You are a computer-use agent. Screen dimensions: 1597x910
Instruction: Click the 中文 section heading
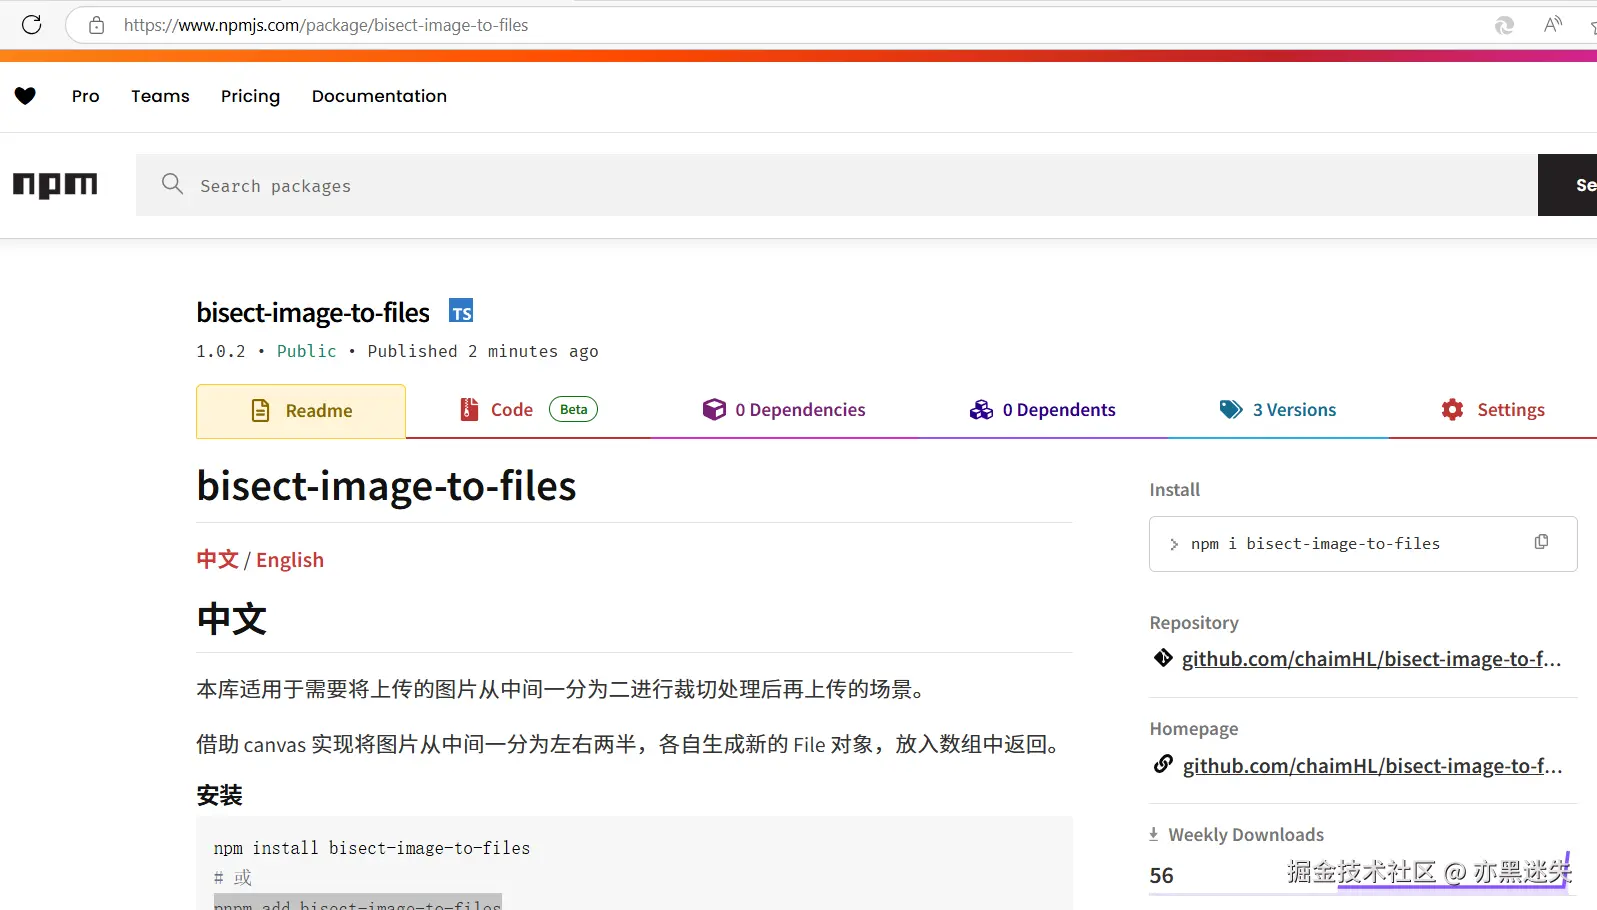(232, 619)
